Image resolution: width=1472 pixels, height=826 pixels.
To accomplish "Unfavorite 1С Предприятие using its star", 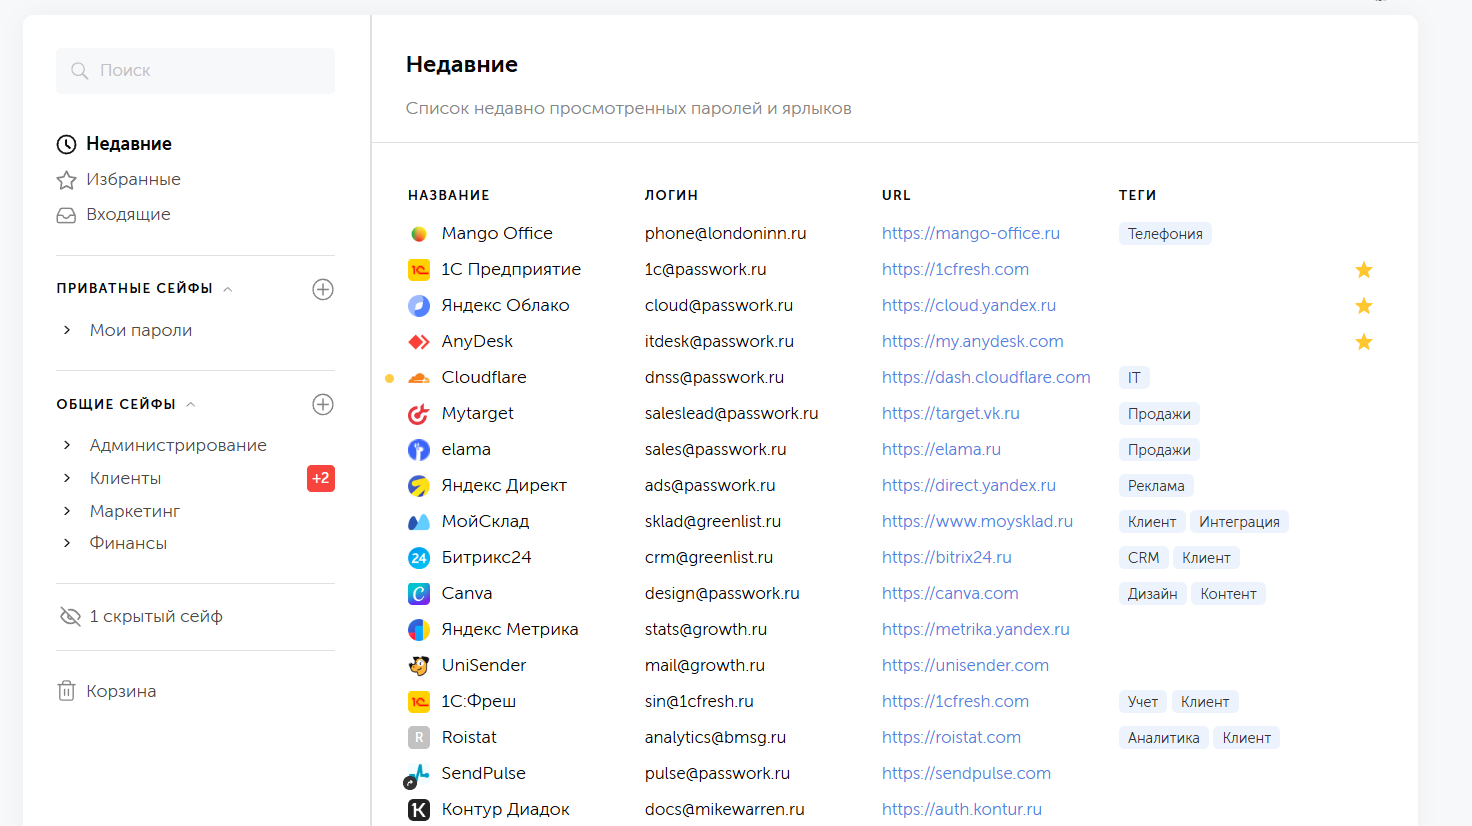I will click(1363, 270).
